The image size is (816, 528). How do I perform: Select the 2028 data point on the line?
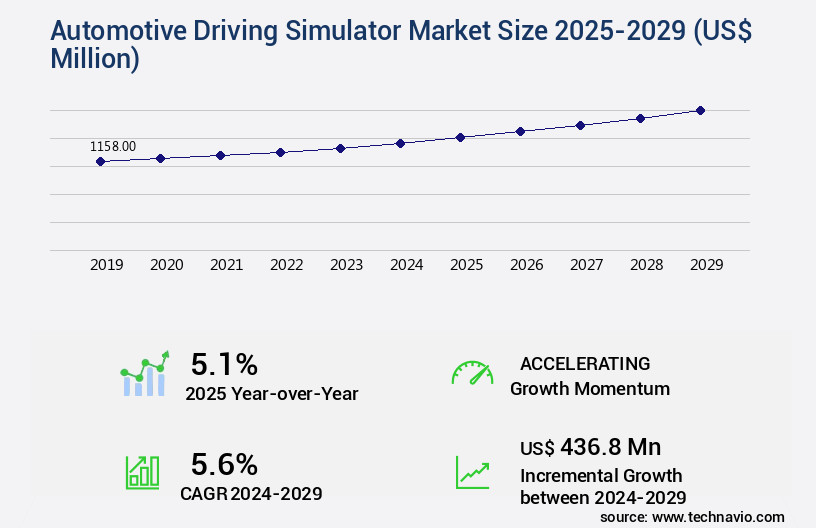(x=640, y=118)
